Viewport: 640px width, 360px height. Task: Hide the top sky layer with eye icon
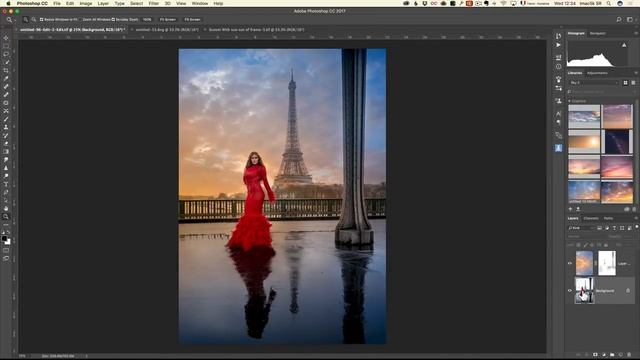pyautogui.click(x=570, y=263)
